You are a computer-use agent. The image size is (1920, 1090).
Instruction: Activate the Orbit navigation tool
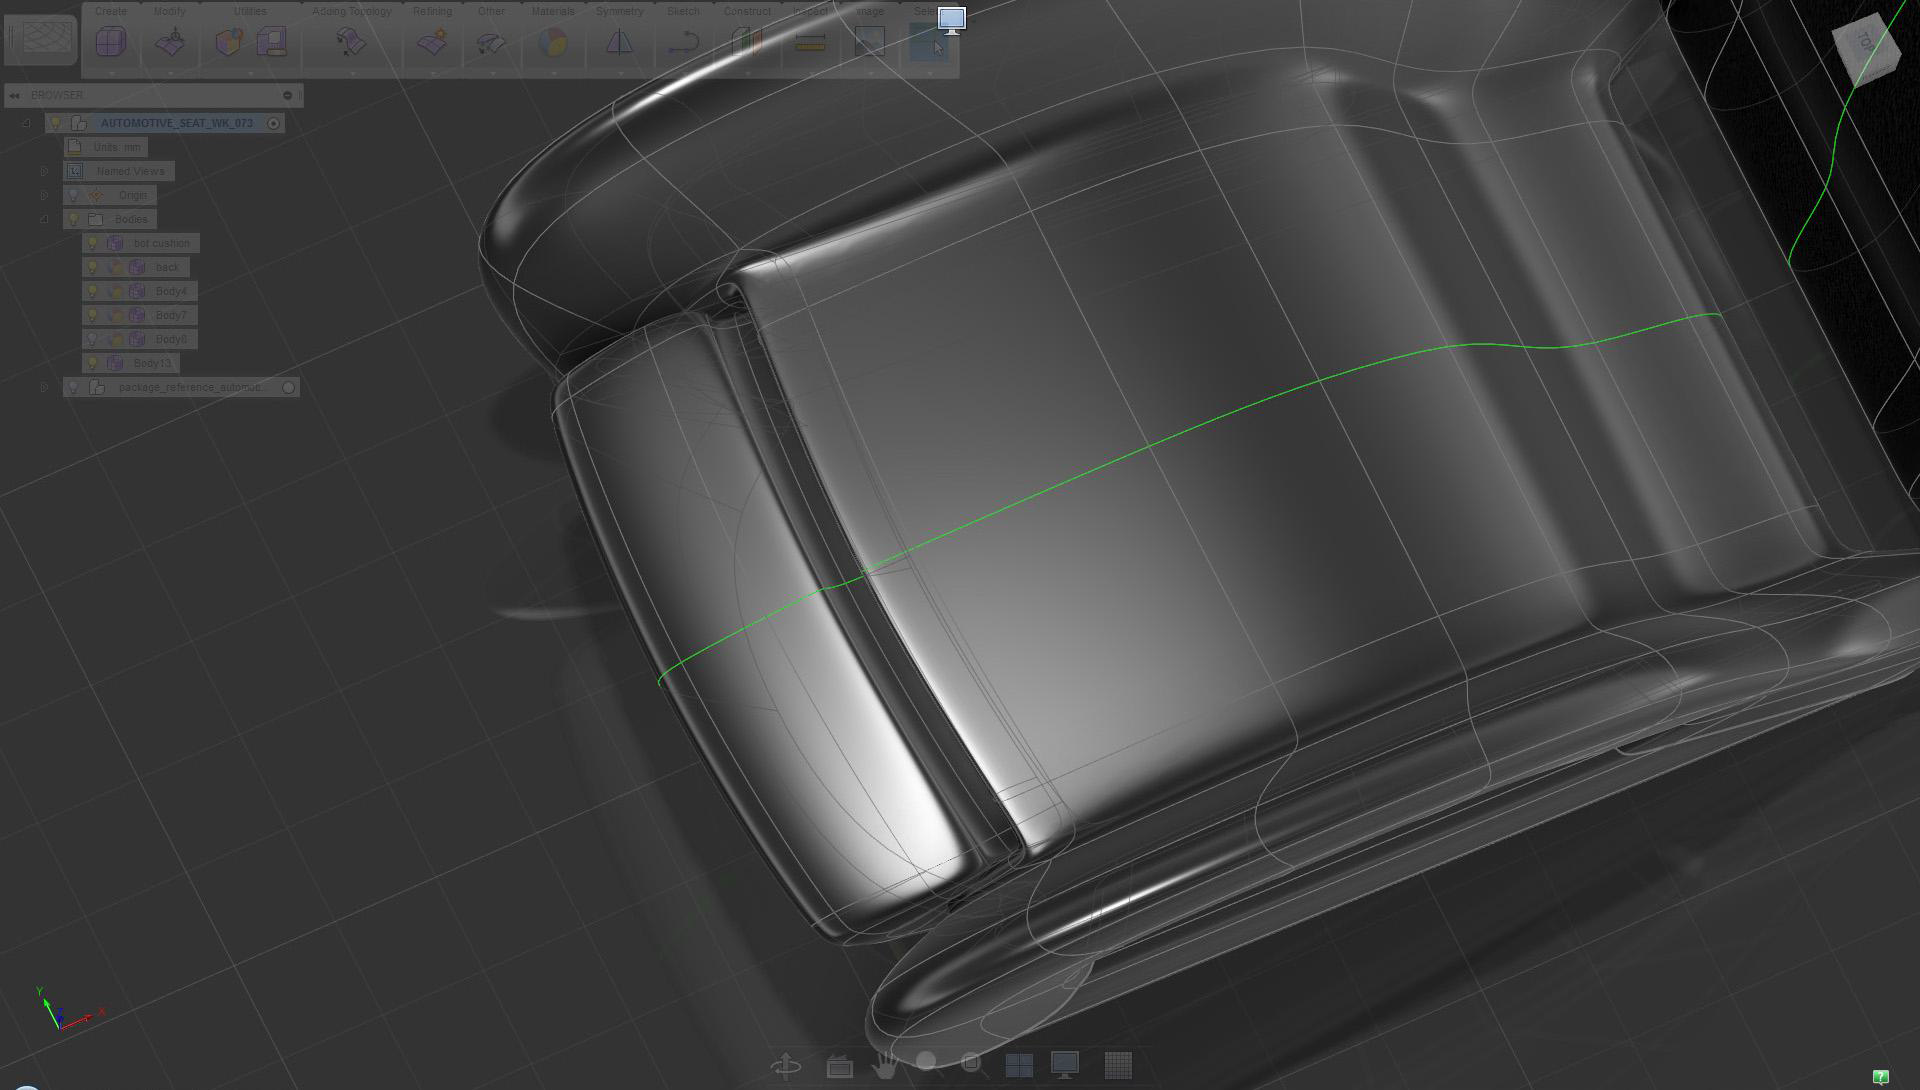point(786,1065)
